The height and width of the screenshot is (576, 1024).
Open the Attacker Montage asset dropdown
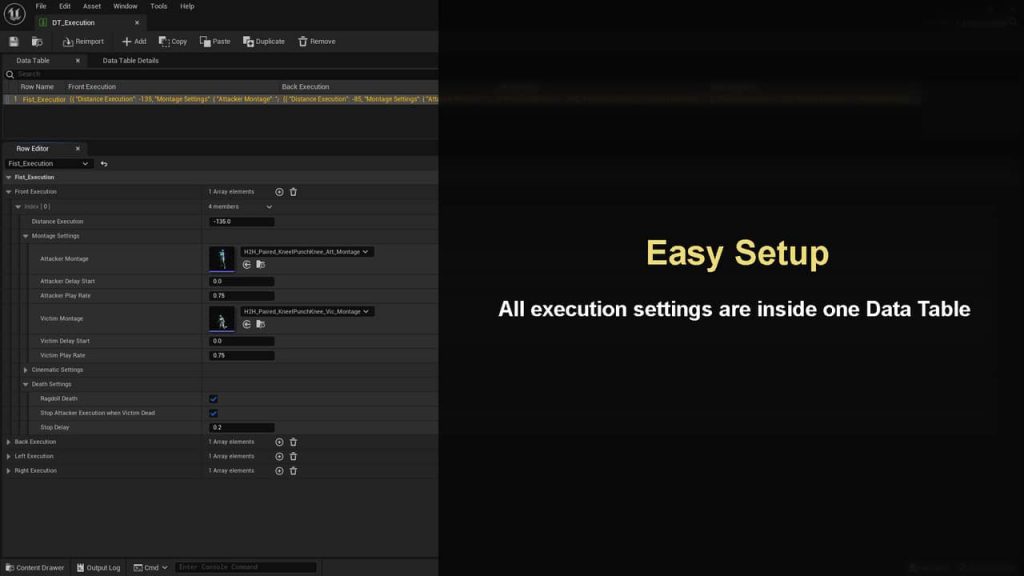306,252
